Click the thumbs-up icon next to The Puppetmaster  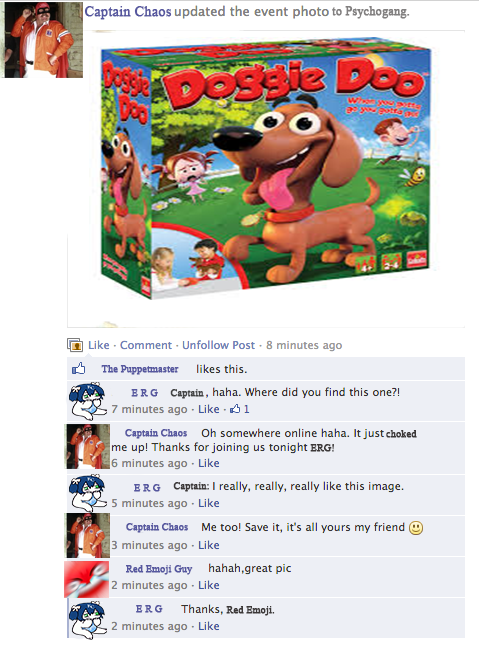(x=79, y=368)
